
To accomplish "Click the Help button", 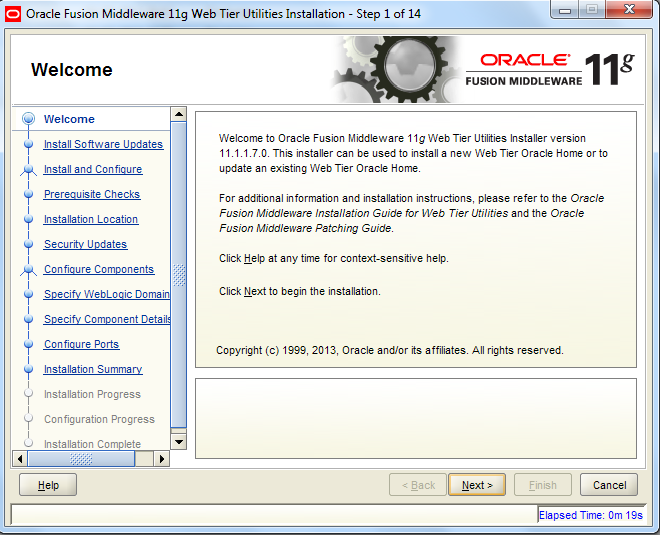I will [x=48, y=485].
